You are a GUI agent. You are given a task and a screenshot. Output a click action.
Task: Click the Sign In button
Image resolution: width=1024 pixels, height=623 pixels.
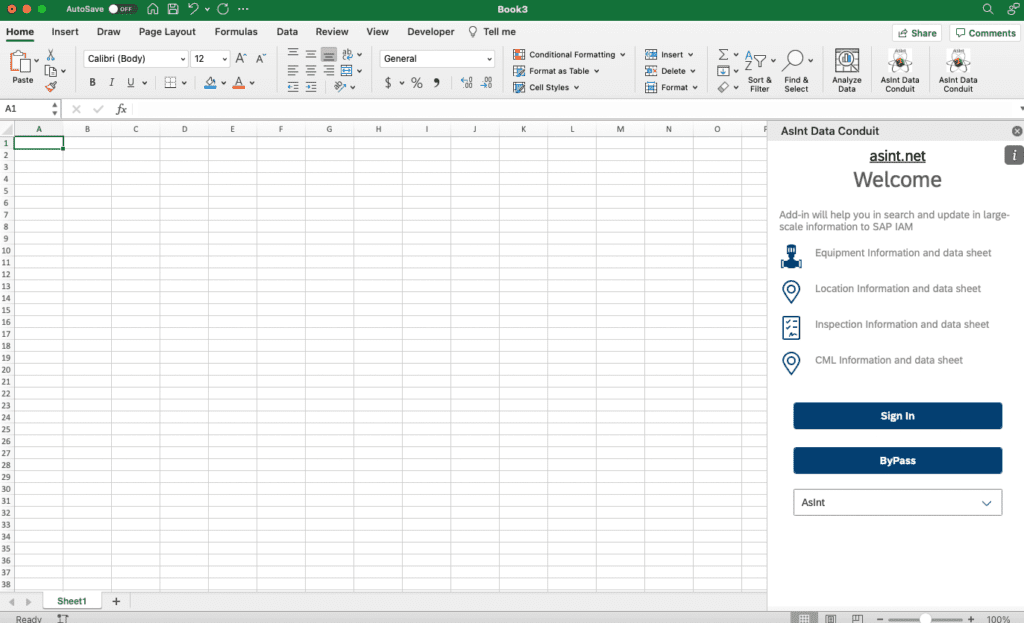(897, 416)
